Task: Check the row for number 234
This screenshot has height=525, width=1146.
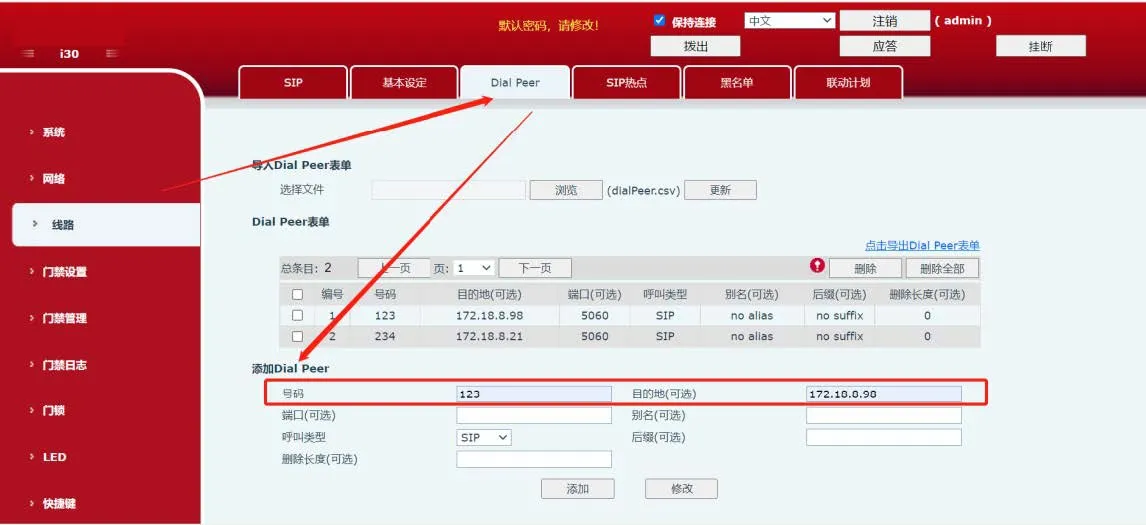Action: point(297,337)
